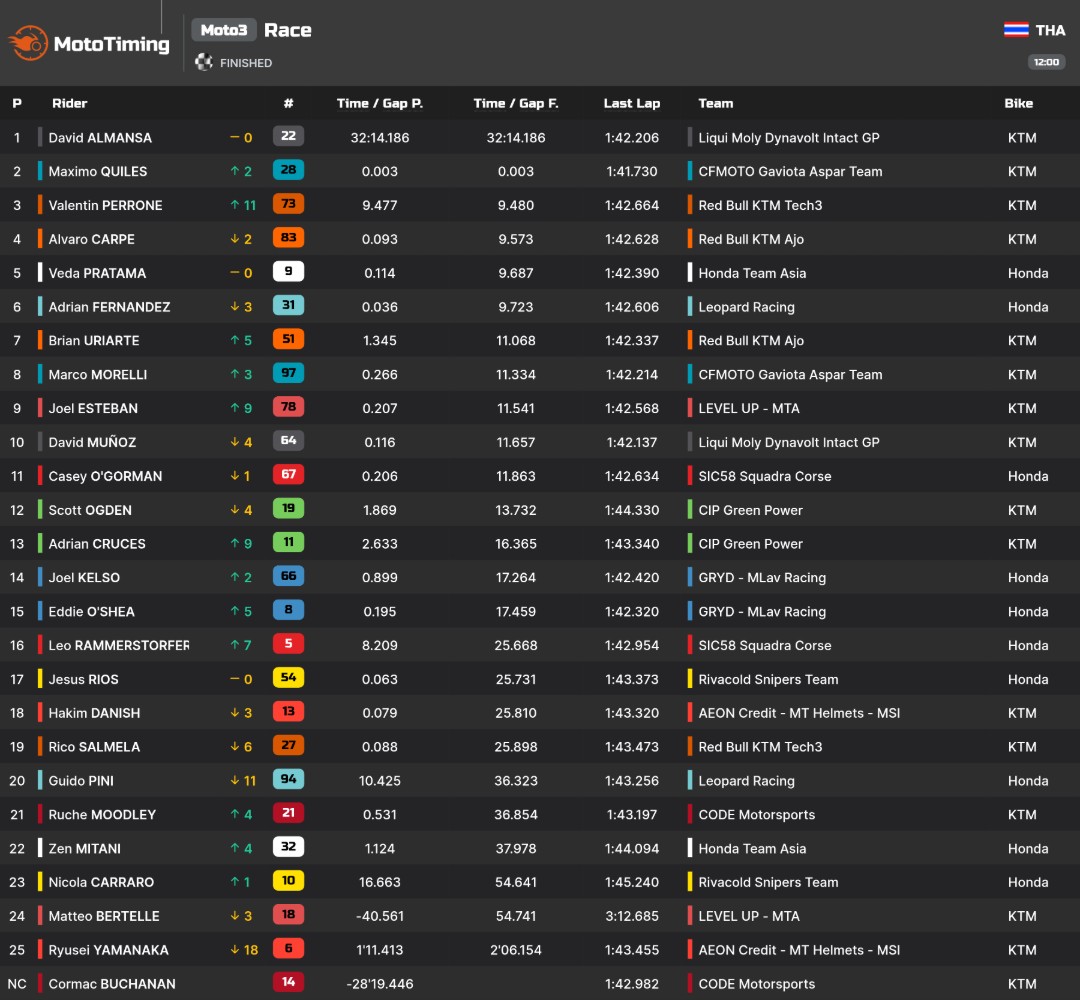
Task: Click team CODE Motorsports in Buchanan row
Action: click(756, 984)
